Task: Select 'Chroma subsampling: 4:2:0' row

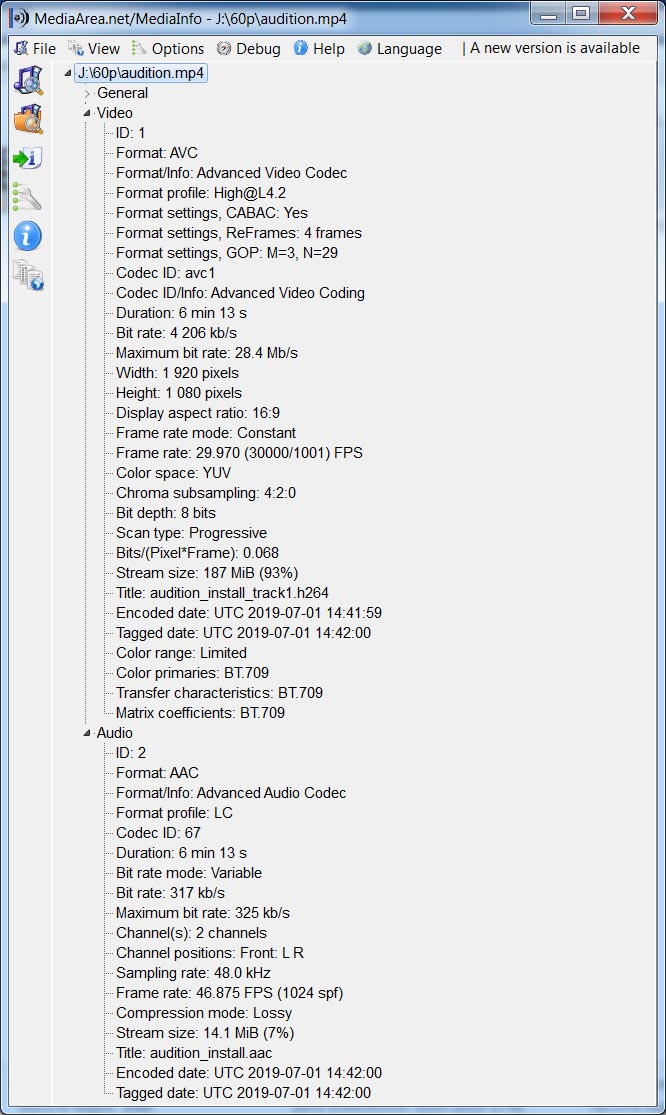Action: [x=206, y=493]
